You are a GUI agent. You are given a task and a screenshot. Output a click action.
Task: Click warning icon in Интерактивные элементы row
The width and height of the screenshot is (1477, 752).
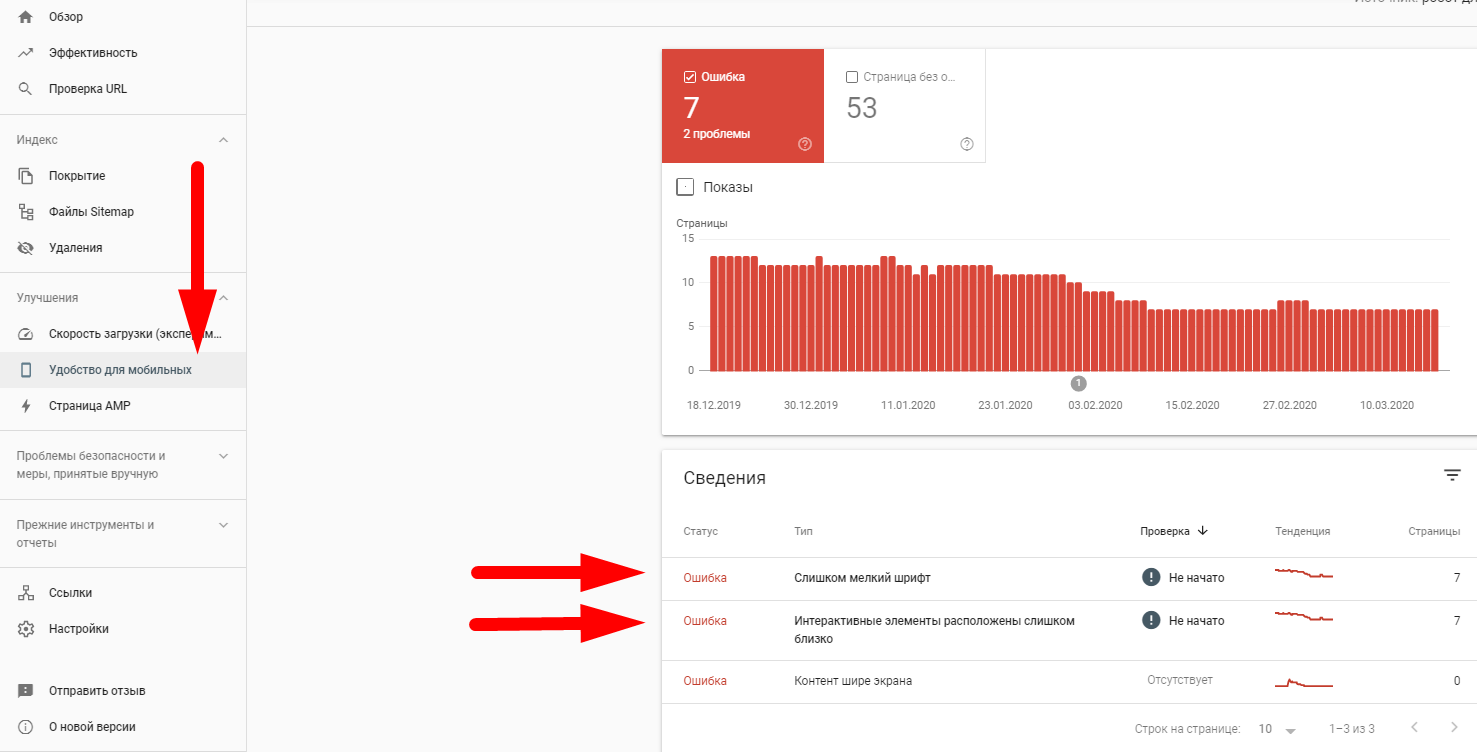[x=1151, y=620]
